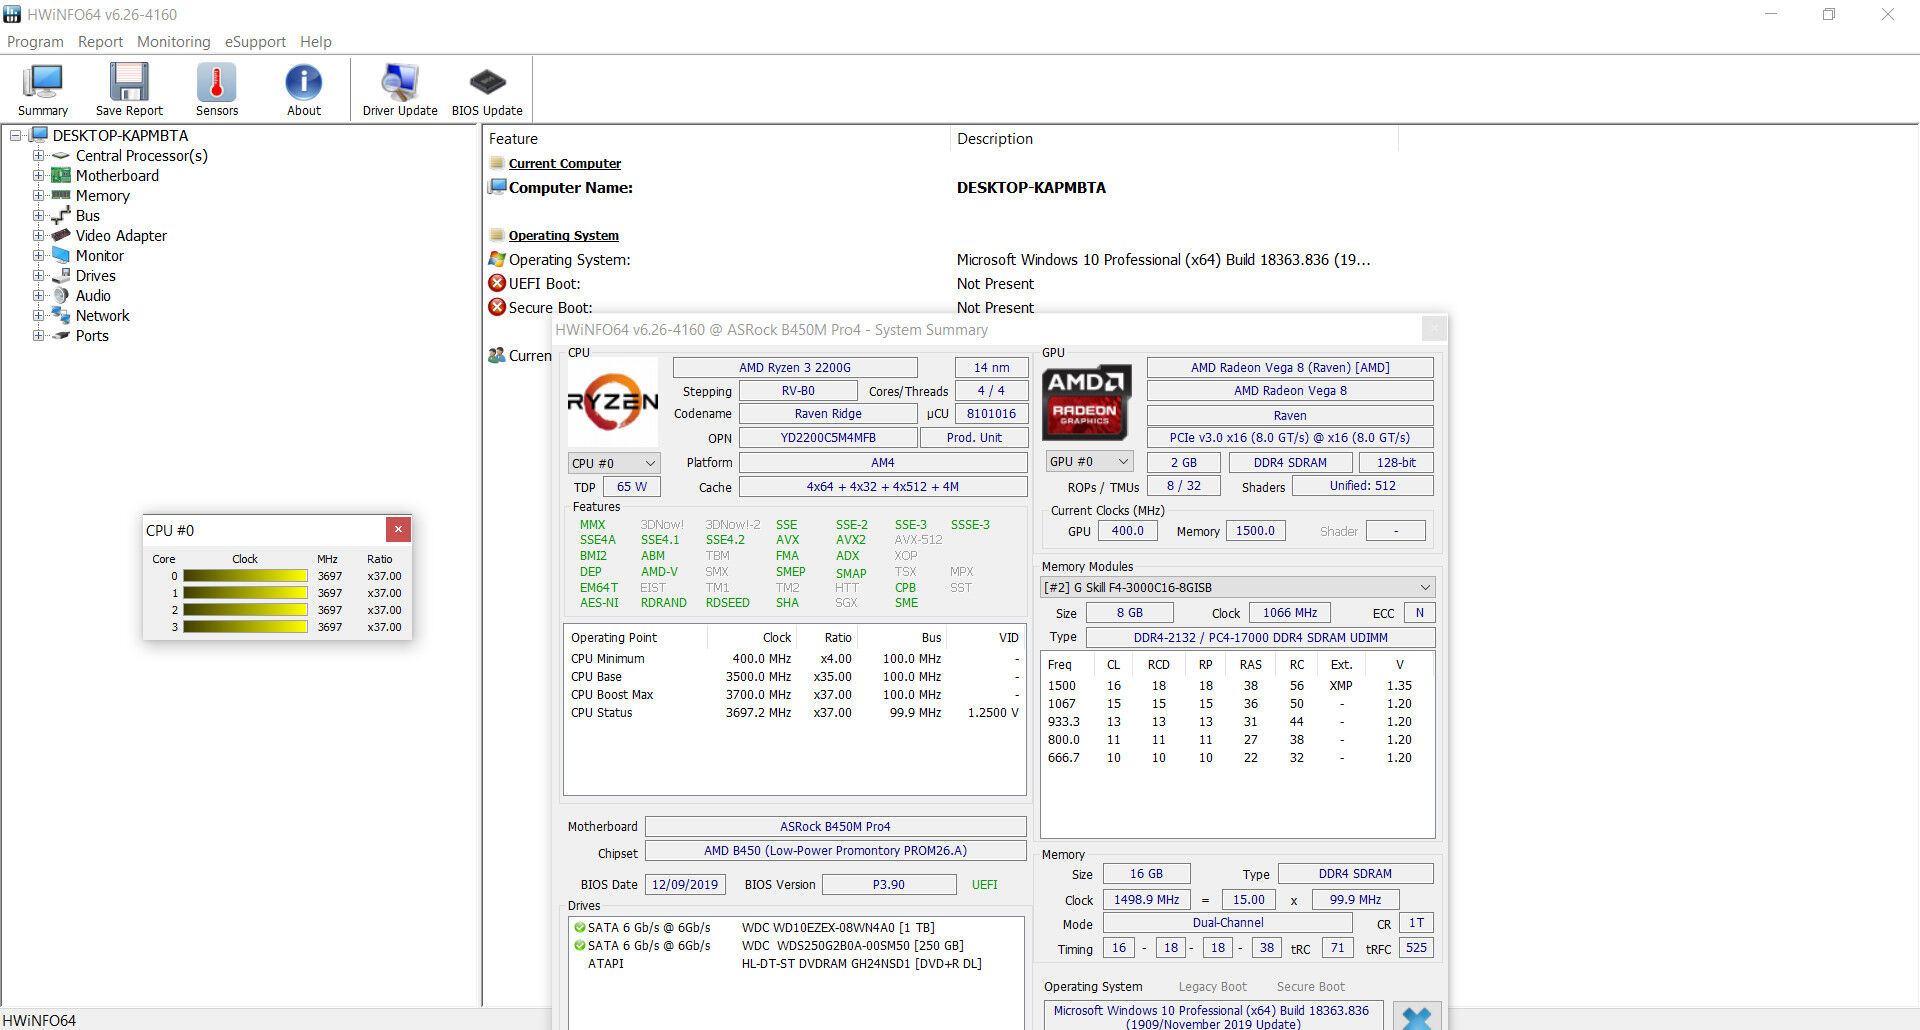This screenshot has height=1030, width=1920.
Task: Click Core 0 clock bar
Action: [x=245, y=576]
